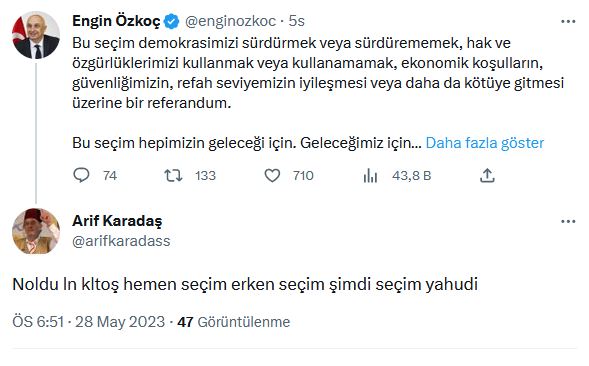Expand tweet with Daha fazla göster

click(485, 143)
